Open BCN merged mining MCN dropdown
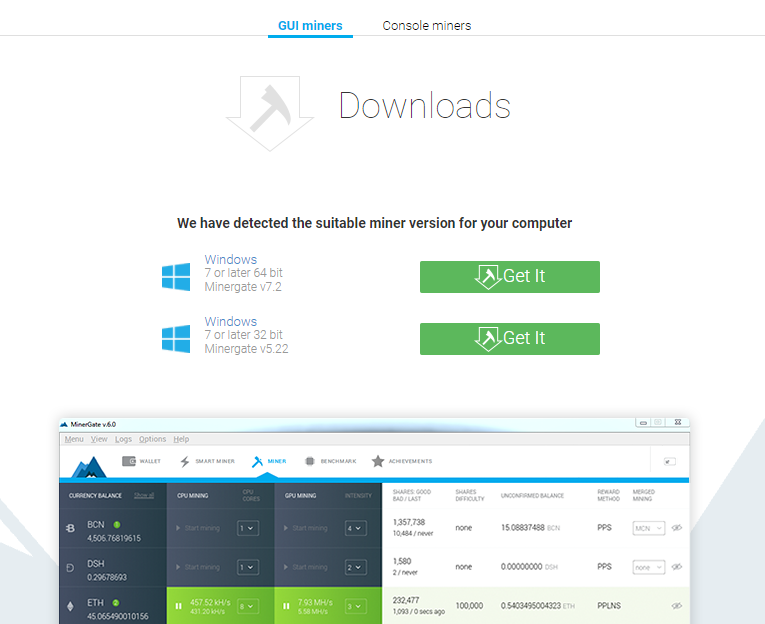This screenshot has height=624, width=765. pyautogui.click(x=648, y=528)
